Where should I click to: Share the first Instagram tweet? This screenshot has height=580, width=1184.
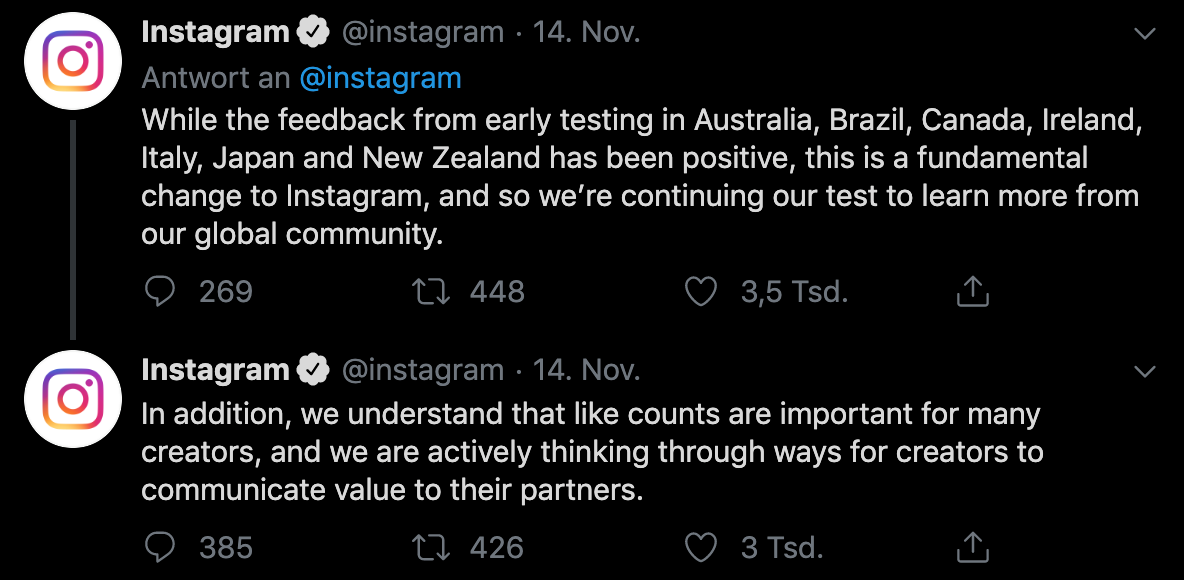click(973, 291)
